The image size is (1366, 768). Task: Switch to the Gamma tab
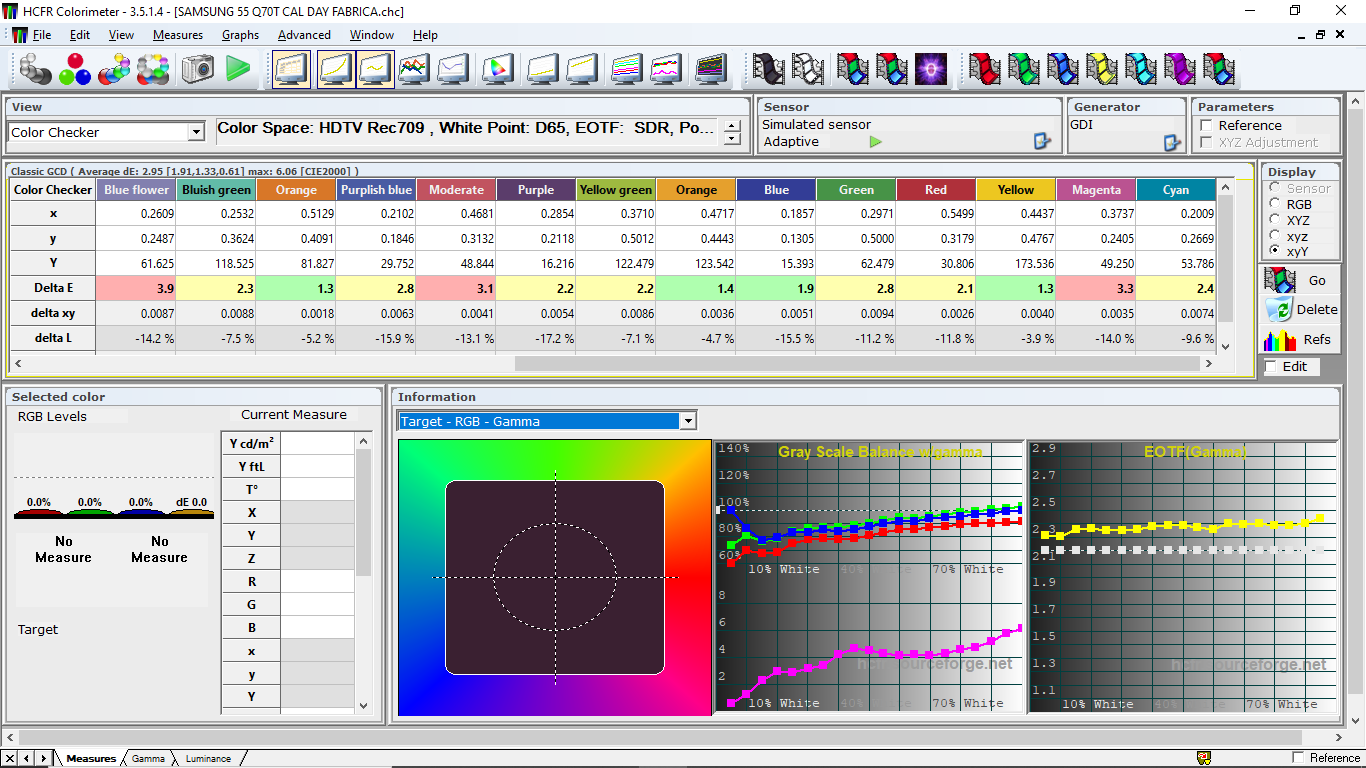(148, 759)
